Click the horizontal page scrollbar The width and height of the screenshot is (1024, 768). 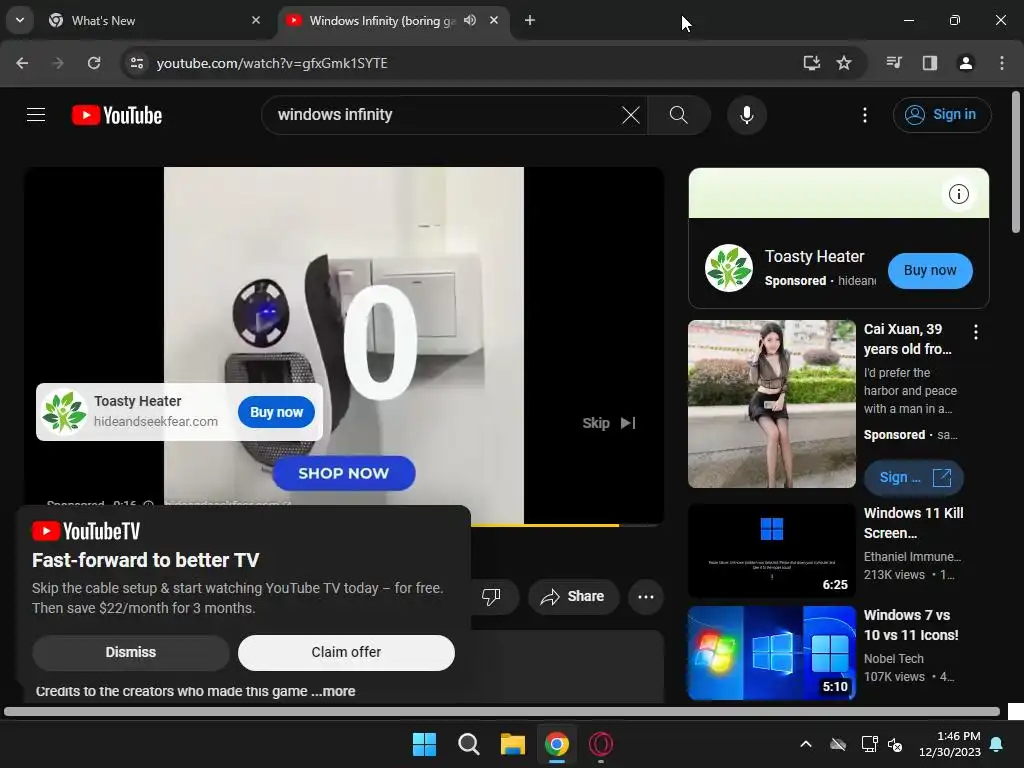502,711
